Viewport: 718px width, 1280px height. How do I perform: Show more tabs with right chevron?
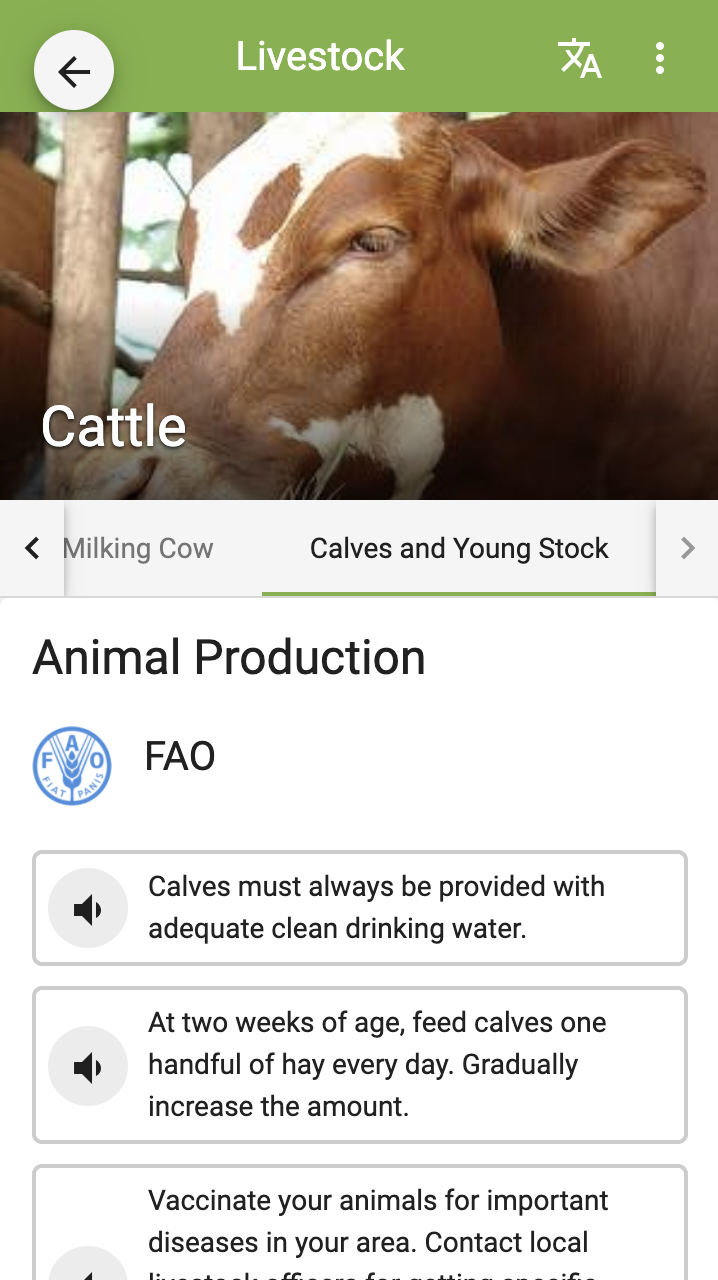pos(687,548)
